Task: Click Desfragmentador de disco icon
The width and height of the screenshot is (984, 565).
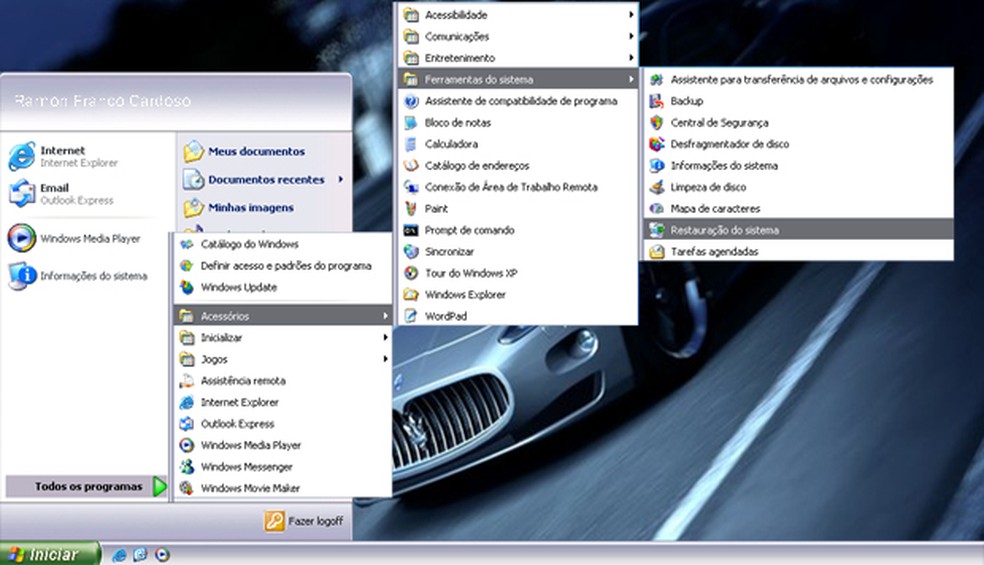Action: tap(656, 144)
